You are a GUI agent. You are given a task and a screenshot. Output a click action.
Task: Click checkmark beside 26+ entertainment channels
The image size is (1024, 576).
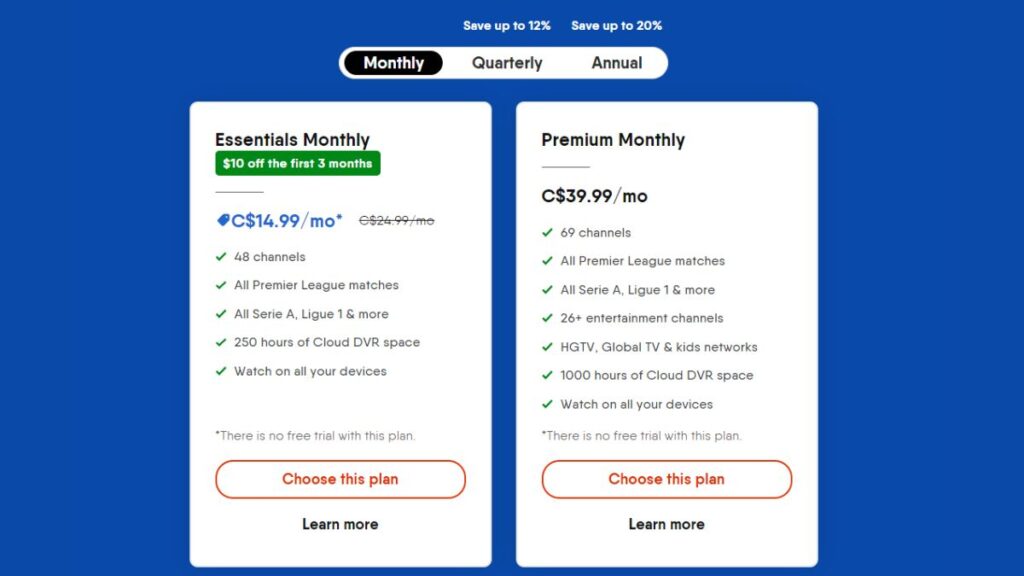tap(547, 318)
